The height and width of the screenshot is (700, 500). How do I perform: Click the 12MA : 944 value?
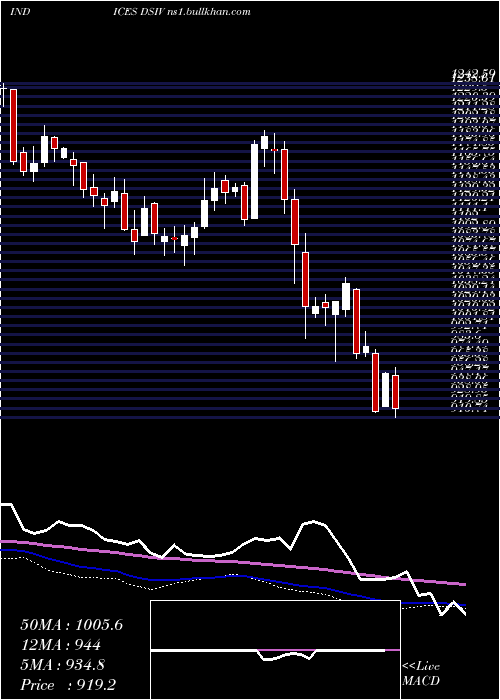coord(60,645)
